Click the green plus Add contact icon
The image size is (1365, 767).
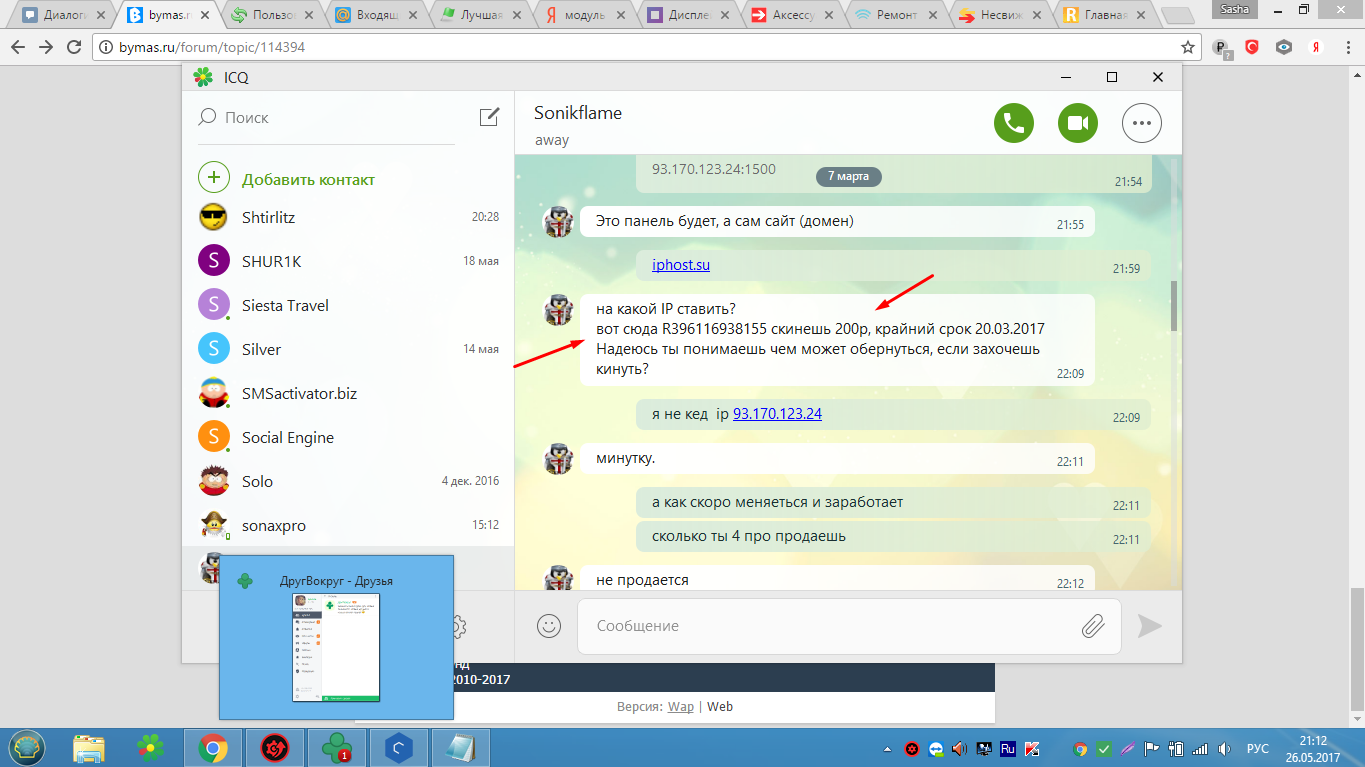(x=213, y=179)
